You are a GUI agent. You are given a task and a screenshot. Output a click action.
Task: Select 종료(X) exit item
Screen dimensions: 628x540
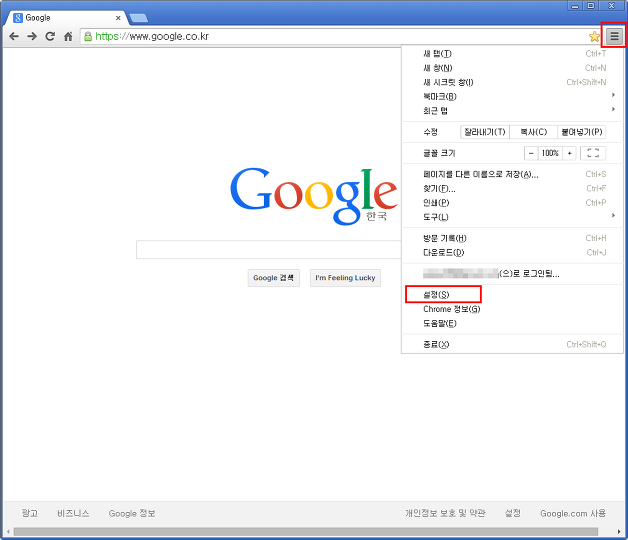click(512, 345)
